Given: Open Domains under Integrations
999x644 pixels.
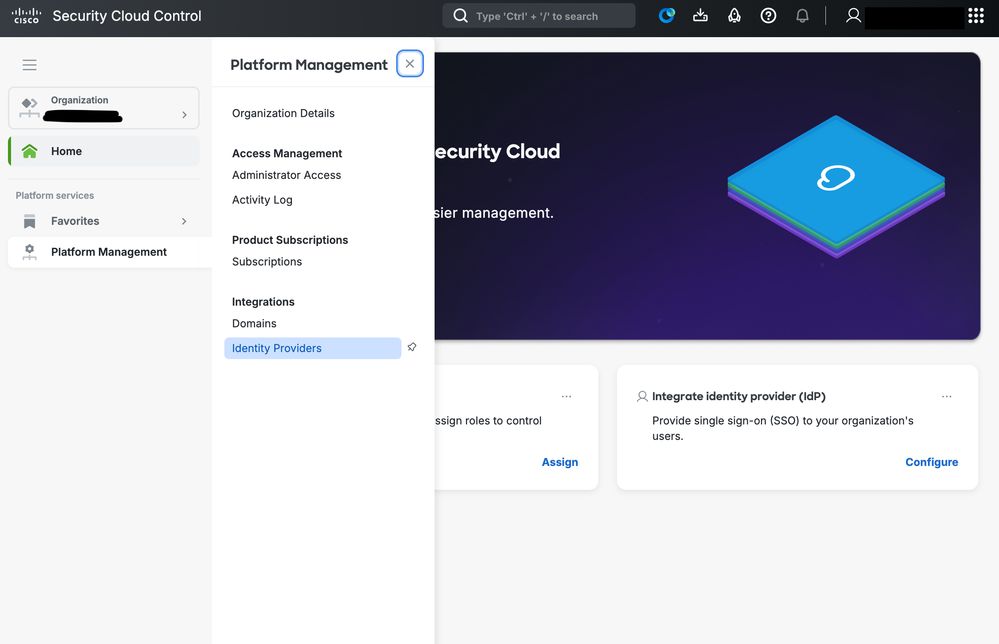Looking at the screenshot, I should point(254,323).
